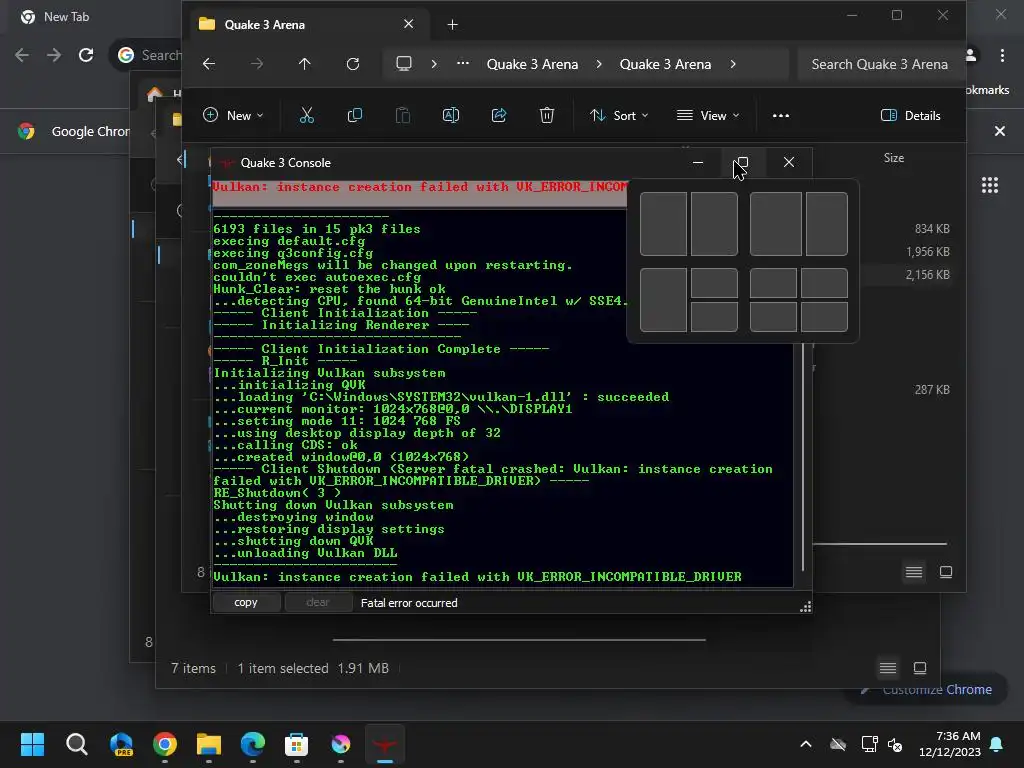Click the Delete trash icon in Explorer toolbar
Viewport: 1024px width, 768px height.
547,116
